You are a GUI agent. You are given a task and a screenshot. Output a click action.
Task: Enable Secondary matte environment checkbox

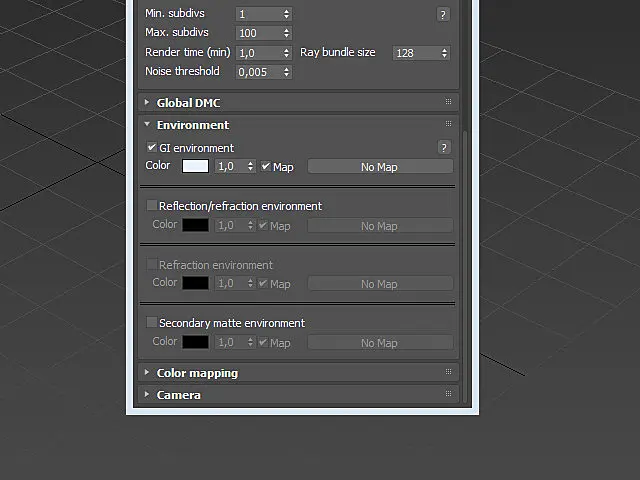(x=151, y=322)
